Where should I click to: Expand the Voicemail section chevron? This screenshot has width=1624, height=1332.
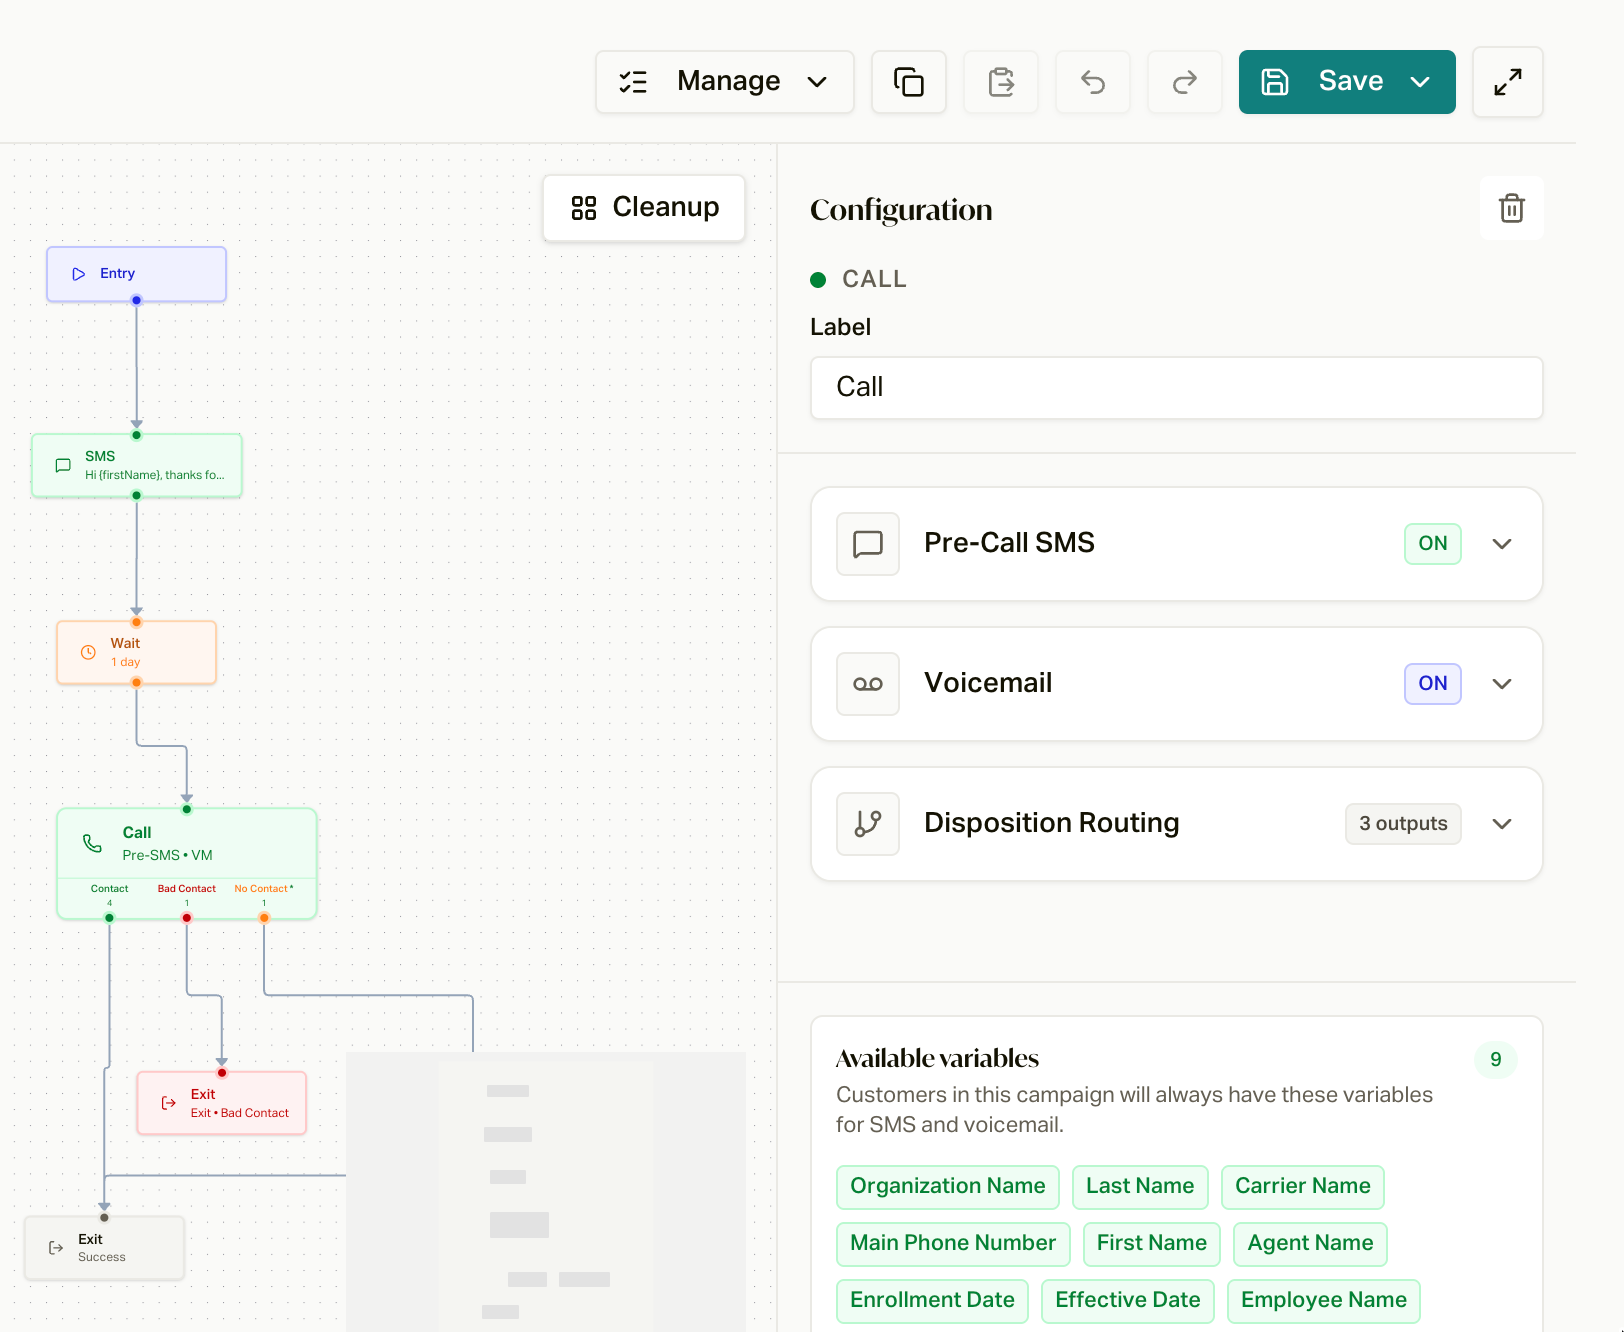(x=1502, y=684)
